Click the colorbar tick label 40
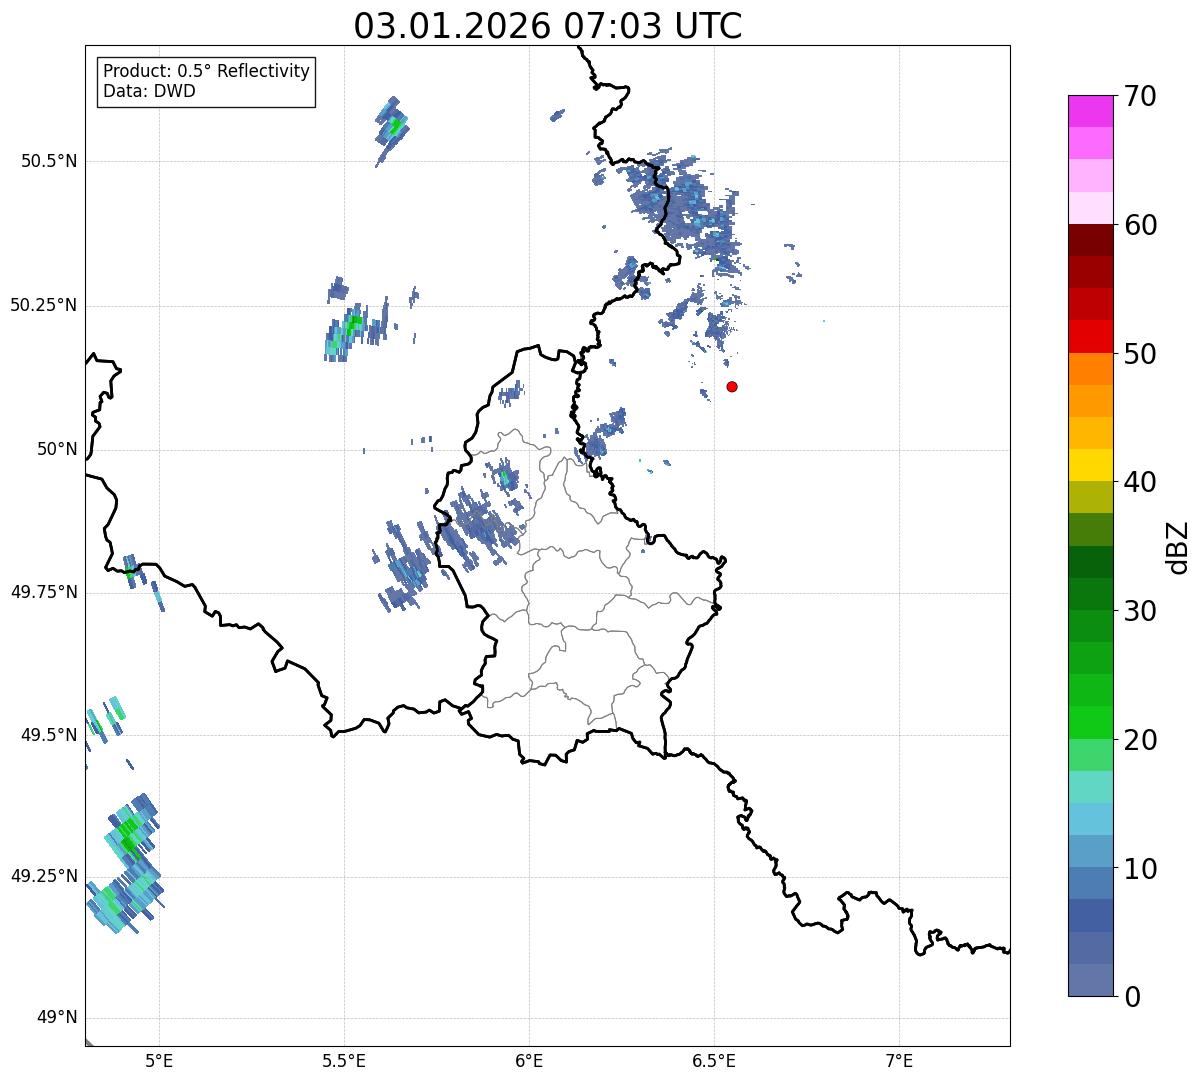The height and width of the screenshot is (1081, 1202). [1141, 482]
